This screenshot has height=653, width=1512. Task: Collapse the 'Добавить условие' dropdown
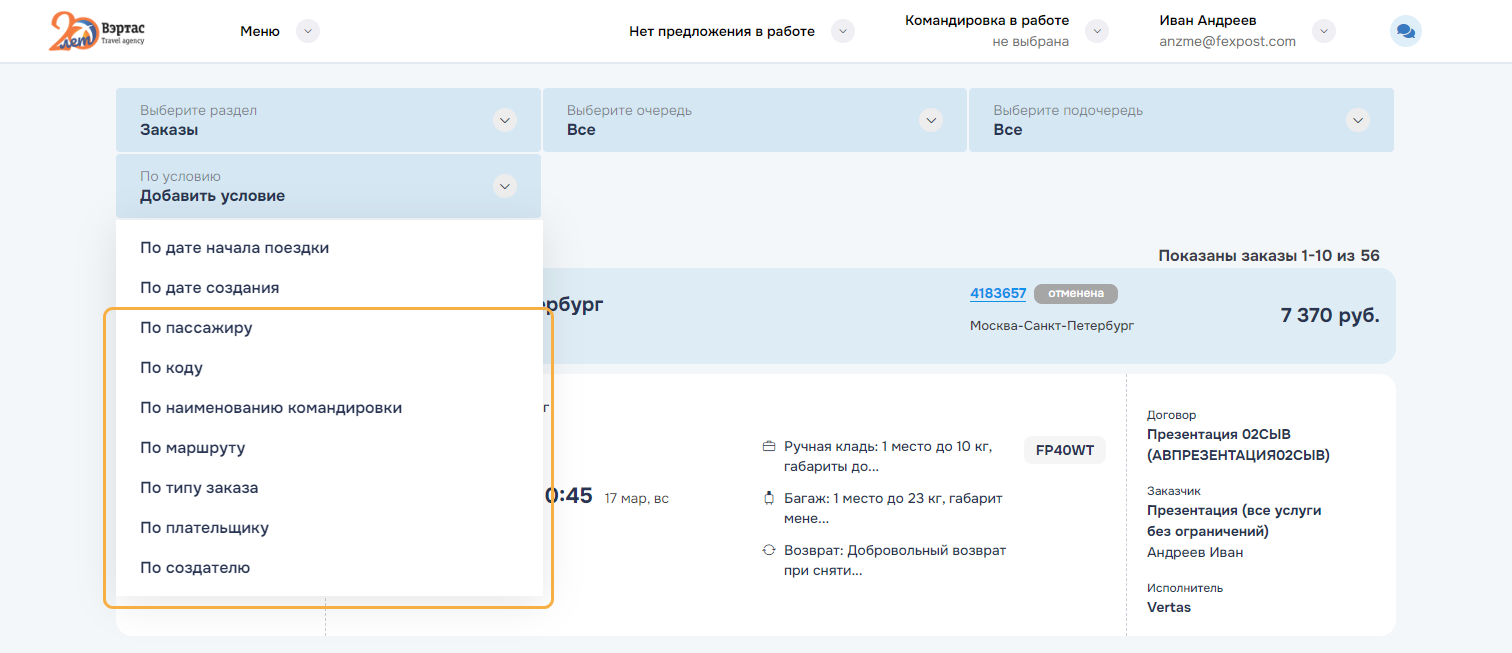pyautogui.click(x=505, y=186)
